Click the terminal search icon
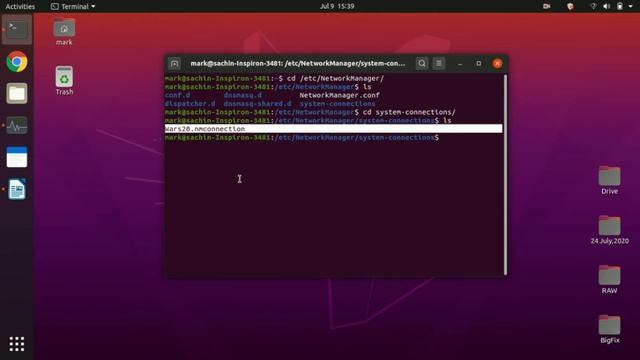Viewport: 640px width, 360px height. 422,64
